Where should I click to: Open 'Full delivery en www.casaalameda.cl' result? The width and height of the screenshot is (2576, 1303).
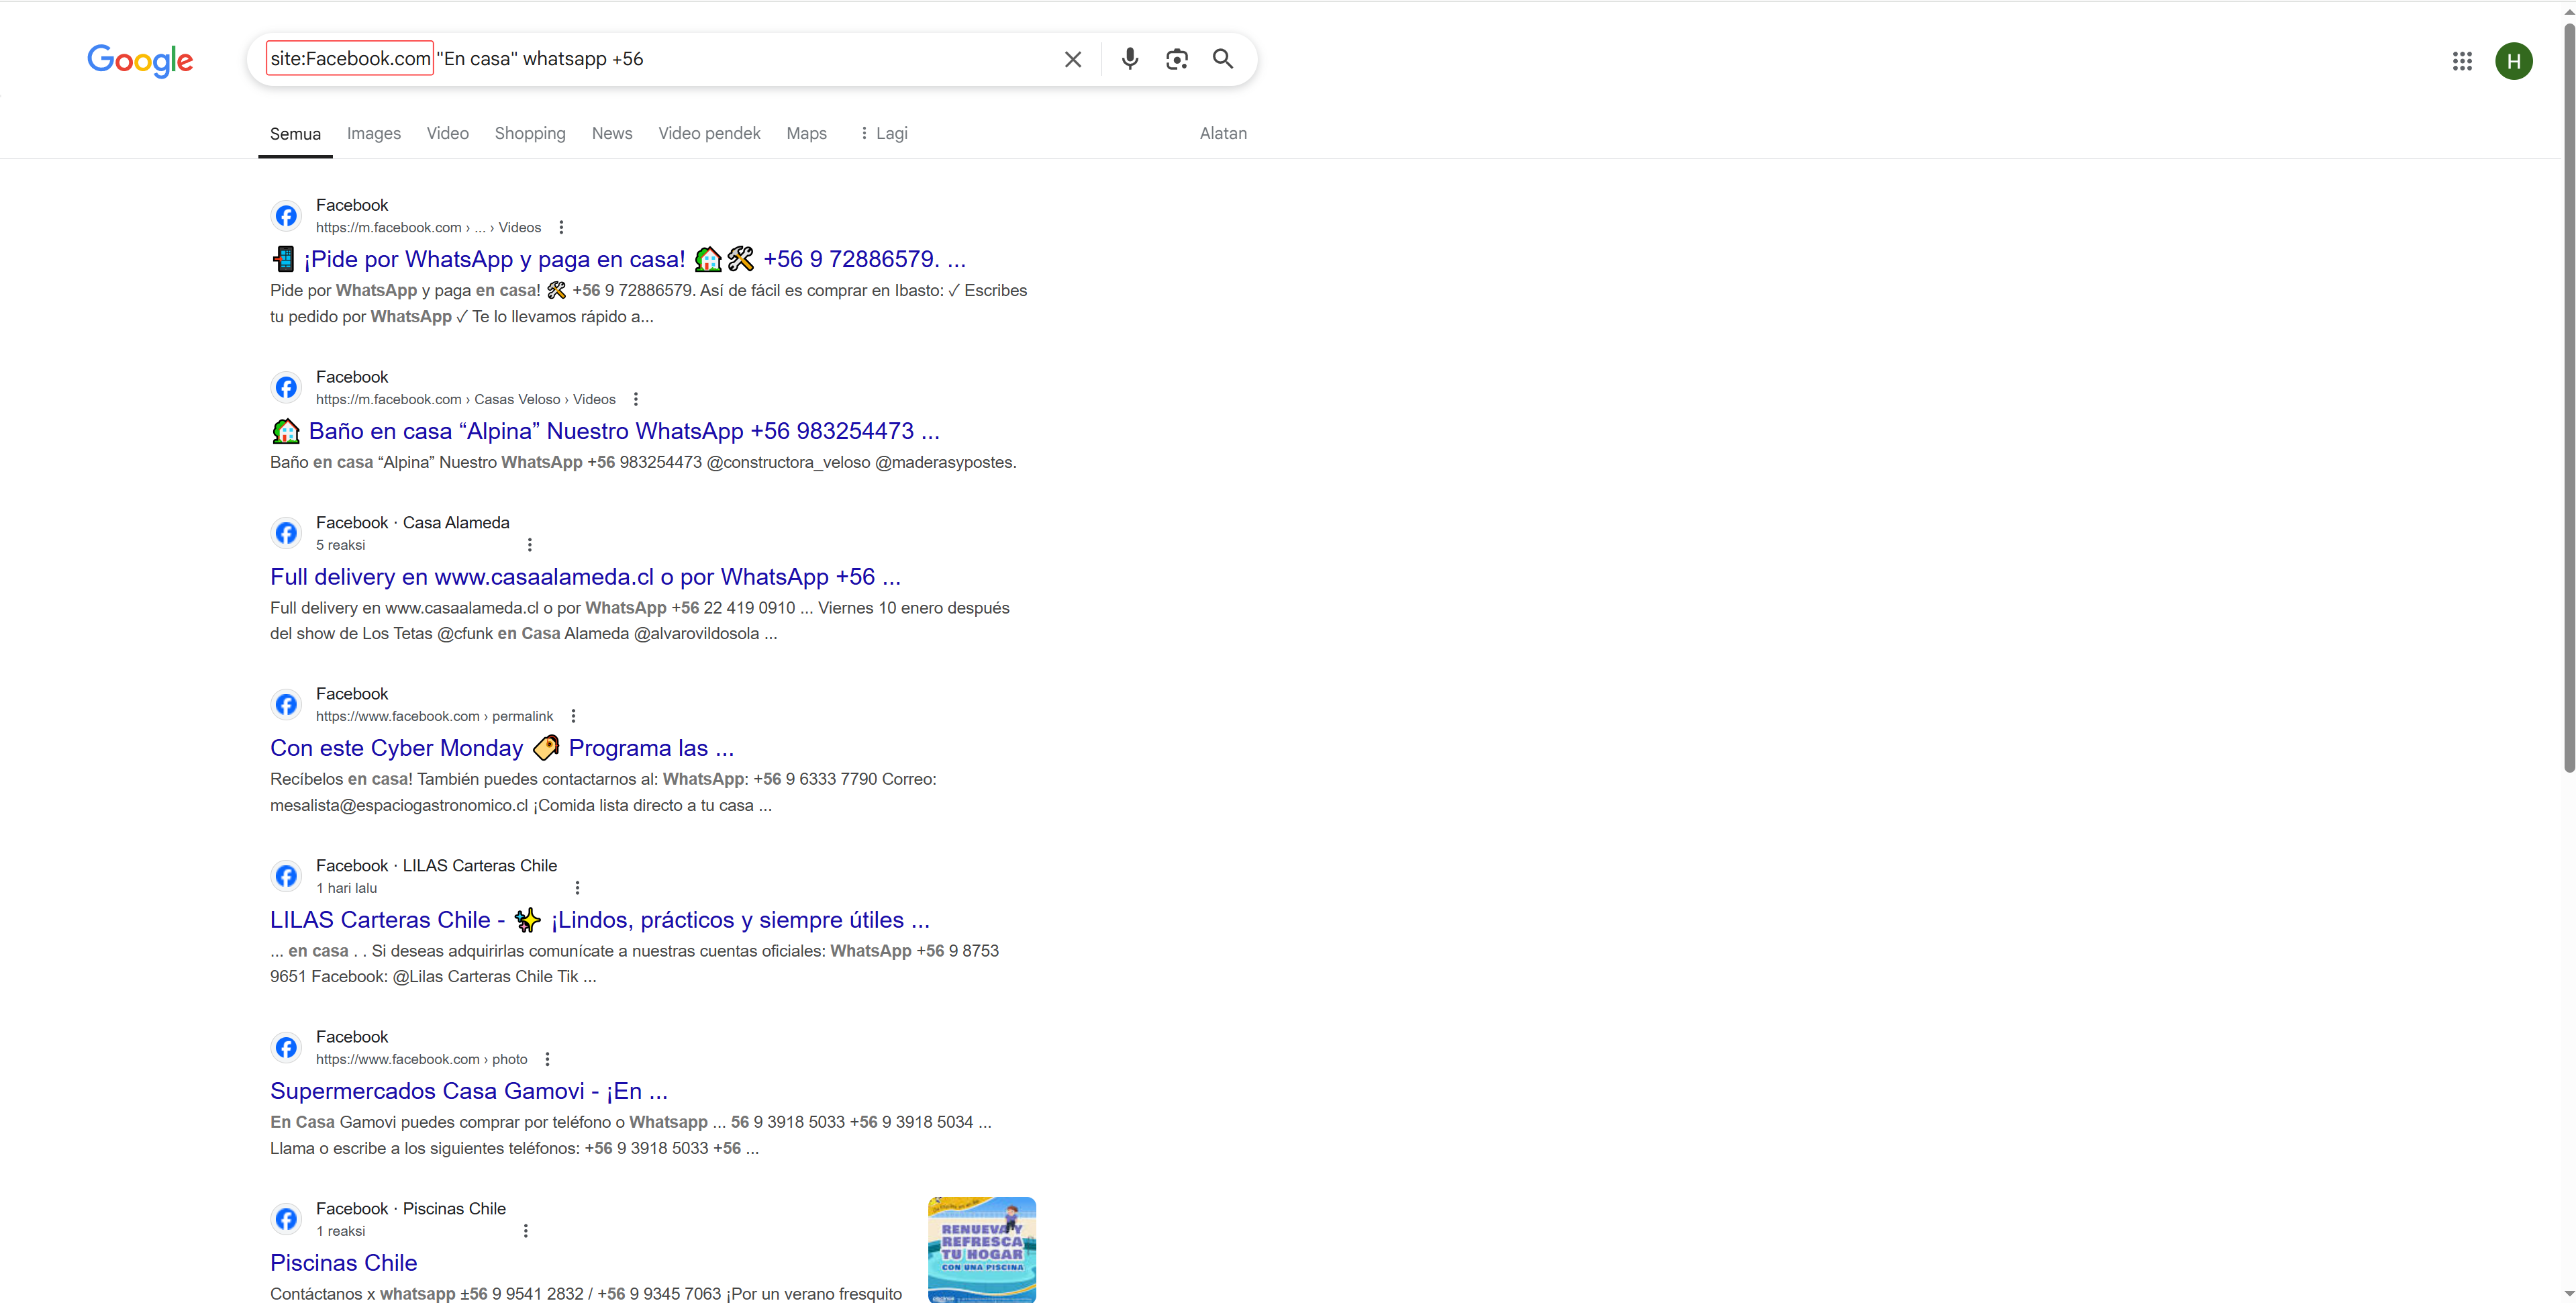tap(585, 577)
